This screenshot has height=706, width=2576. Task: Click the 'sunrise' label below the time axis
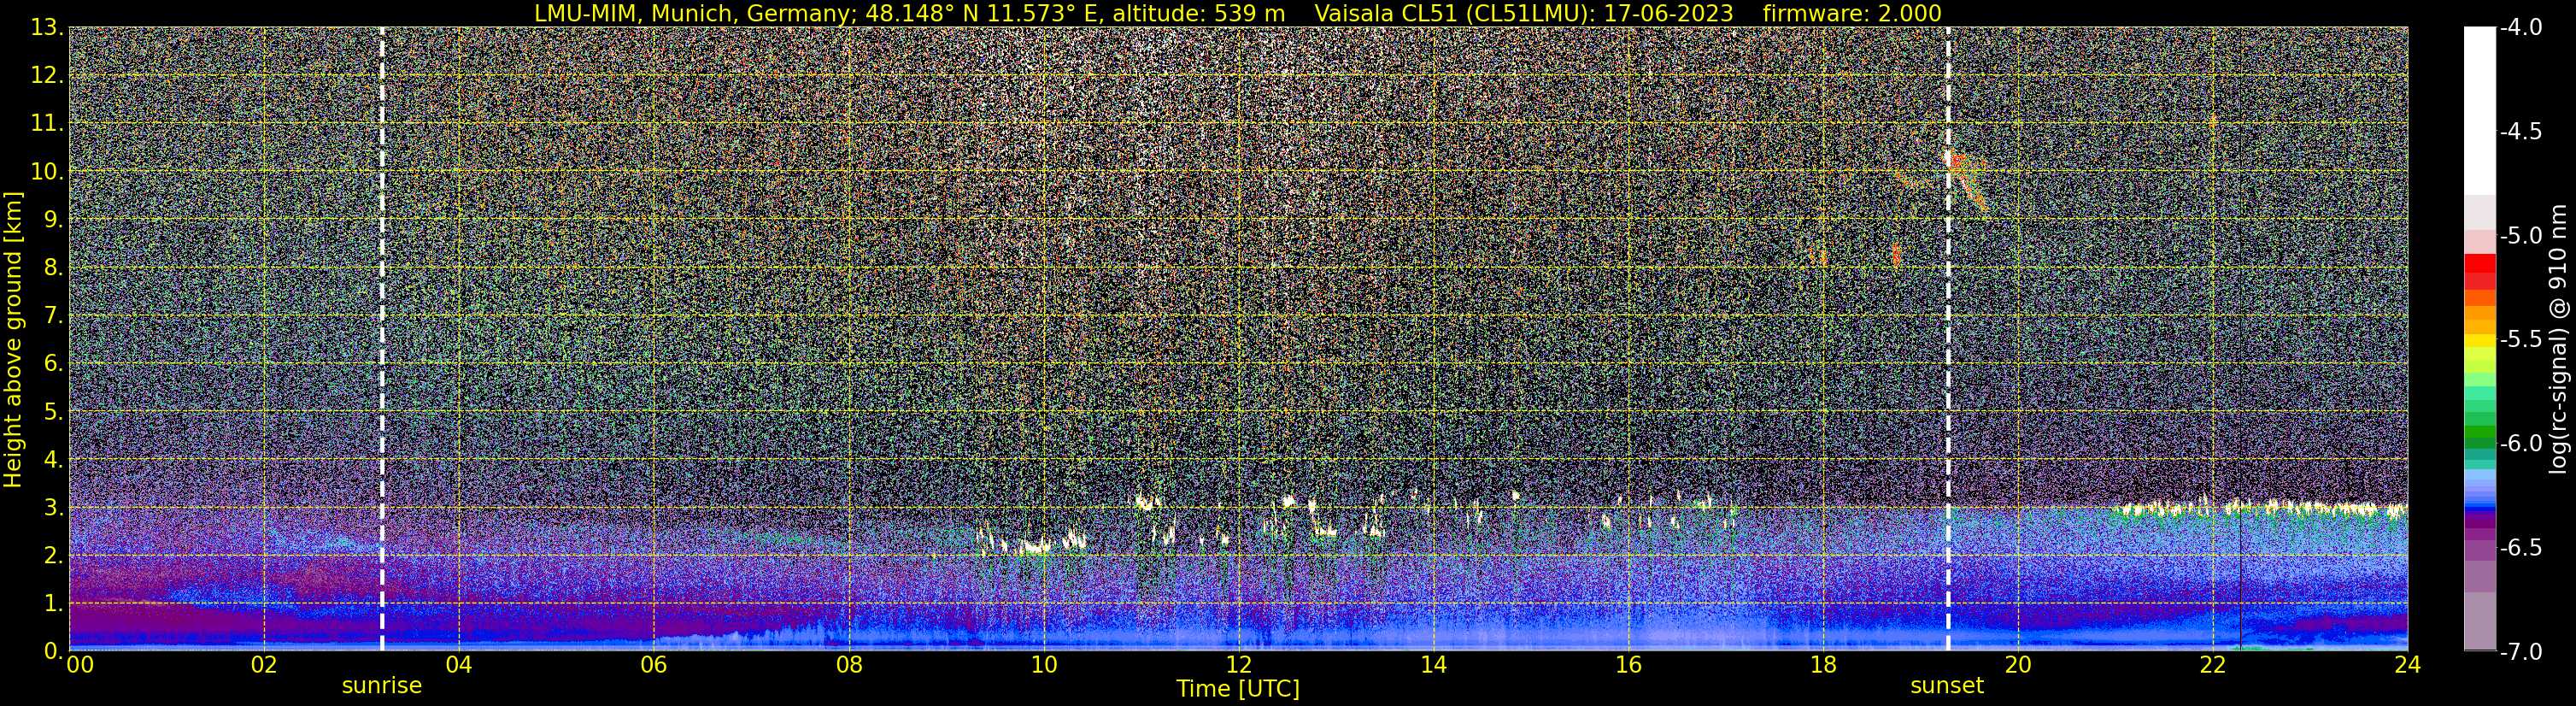381,686
